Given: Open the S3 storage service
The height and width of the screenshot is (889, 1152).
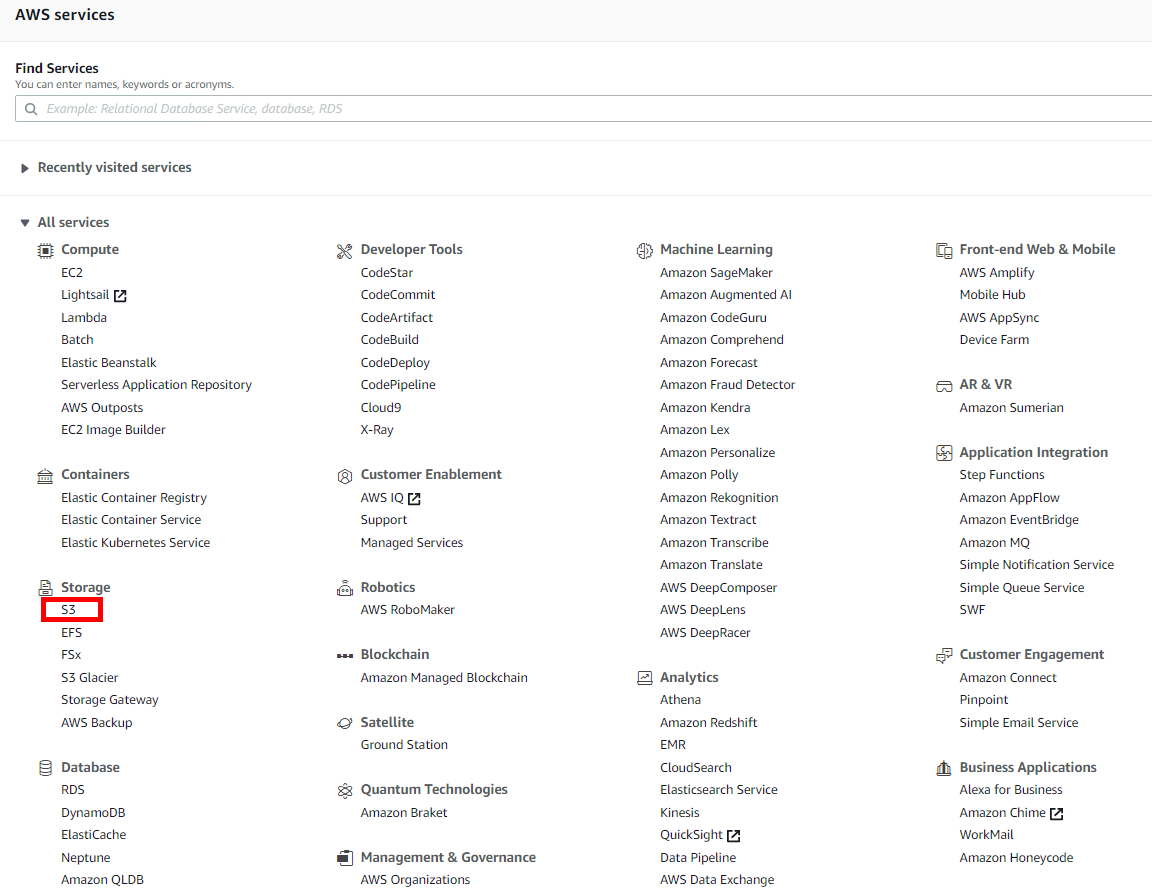Looking at the screenshot, I should [x=68, y=610].
